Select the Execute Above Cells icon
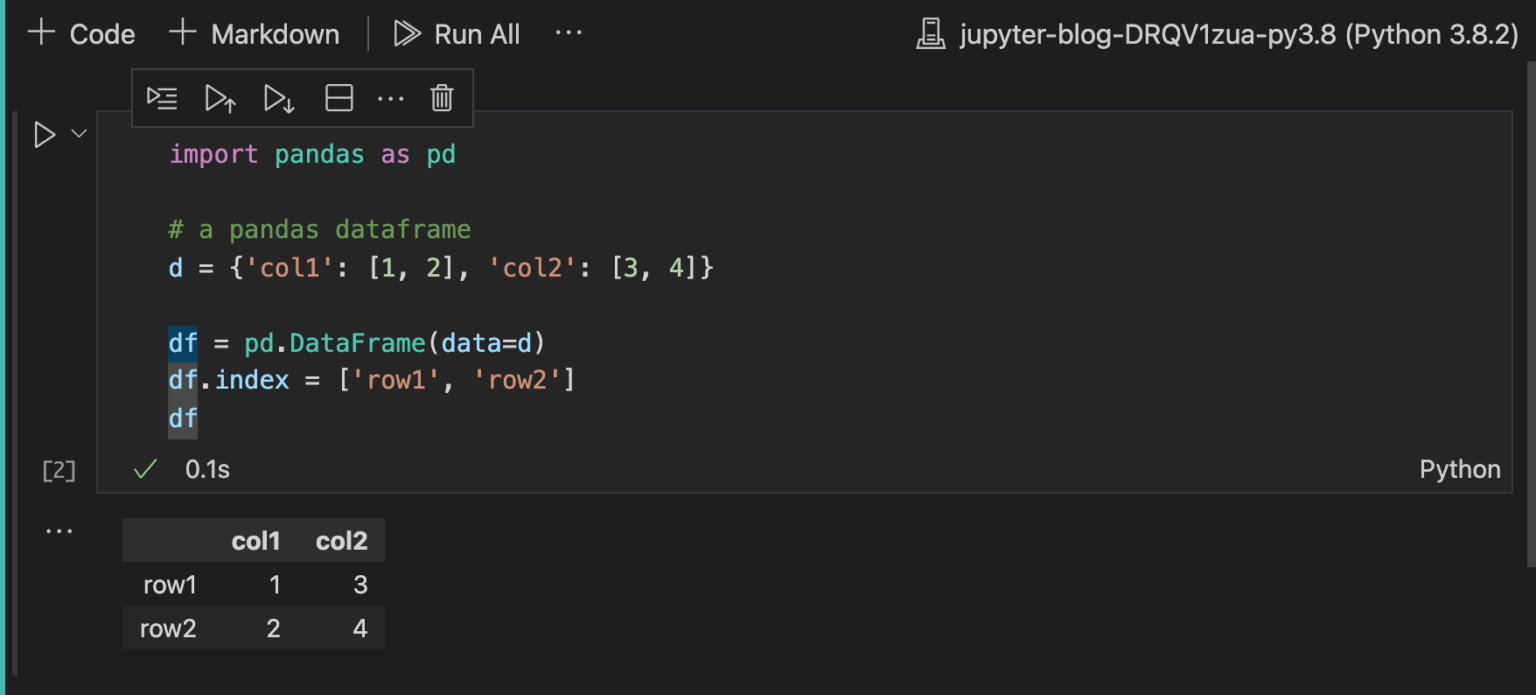 coord(220,98)
